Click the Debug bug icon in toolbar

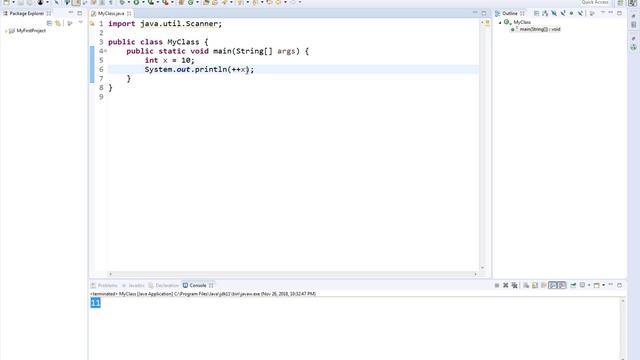click(122, 2)
